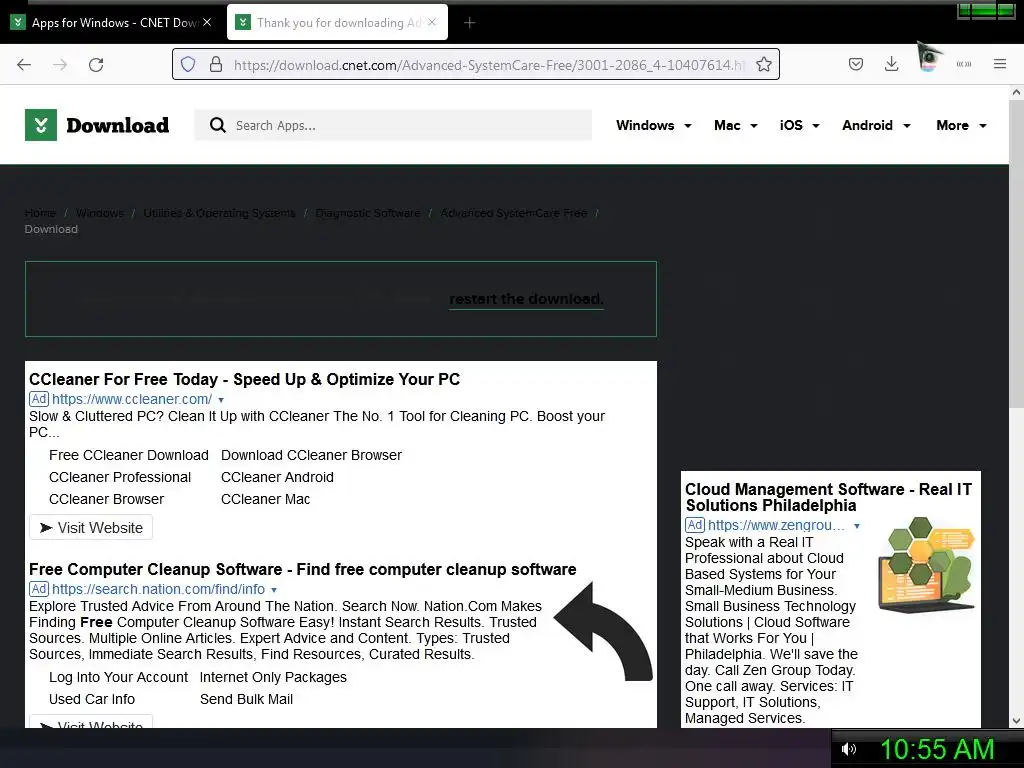Image resolution: width=1024 pixels, height=768 pixels.
Task: Click the Ad badge on CCleaner ad
Action: pyautogui.click(x=39, y=398)
